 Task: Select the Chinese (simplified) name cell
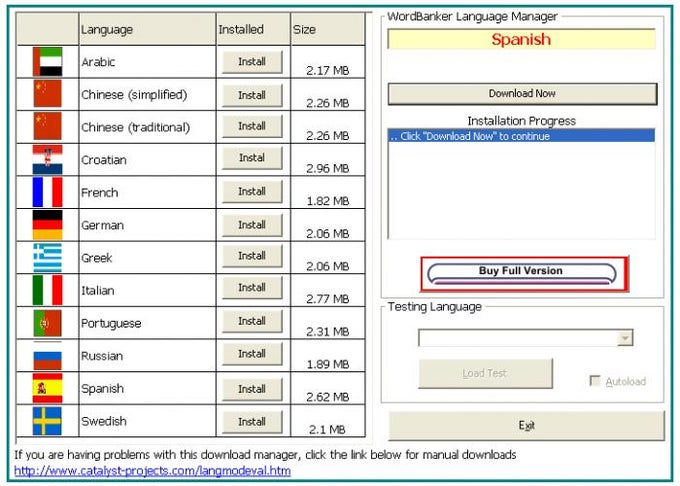pyautogui.click(x=147, y=95)
